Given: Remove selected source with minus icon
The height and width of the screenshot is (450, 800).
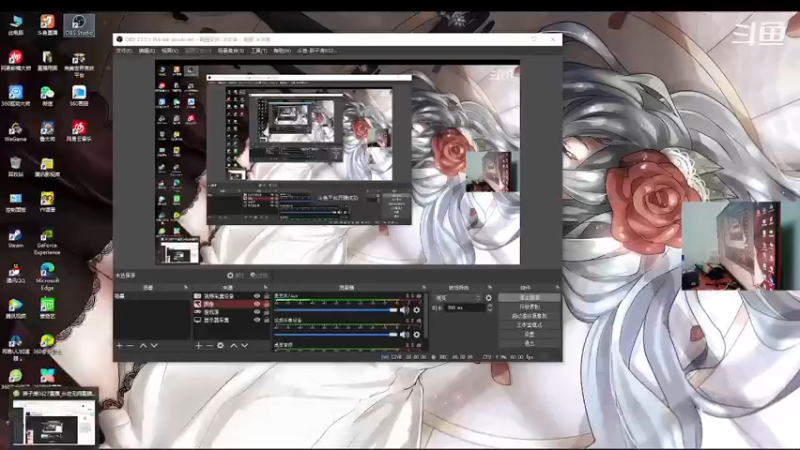Looking at the screenshot, I should pos(209,345).
